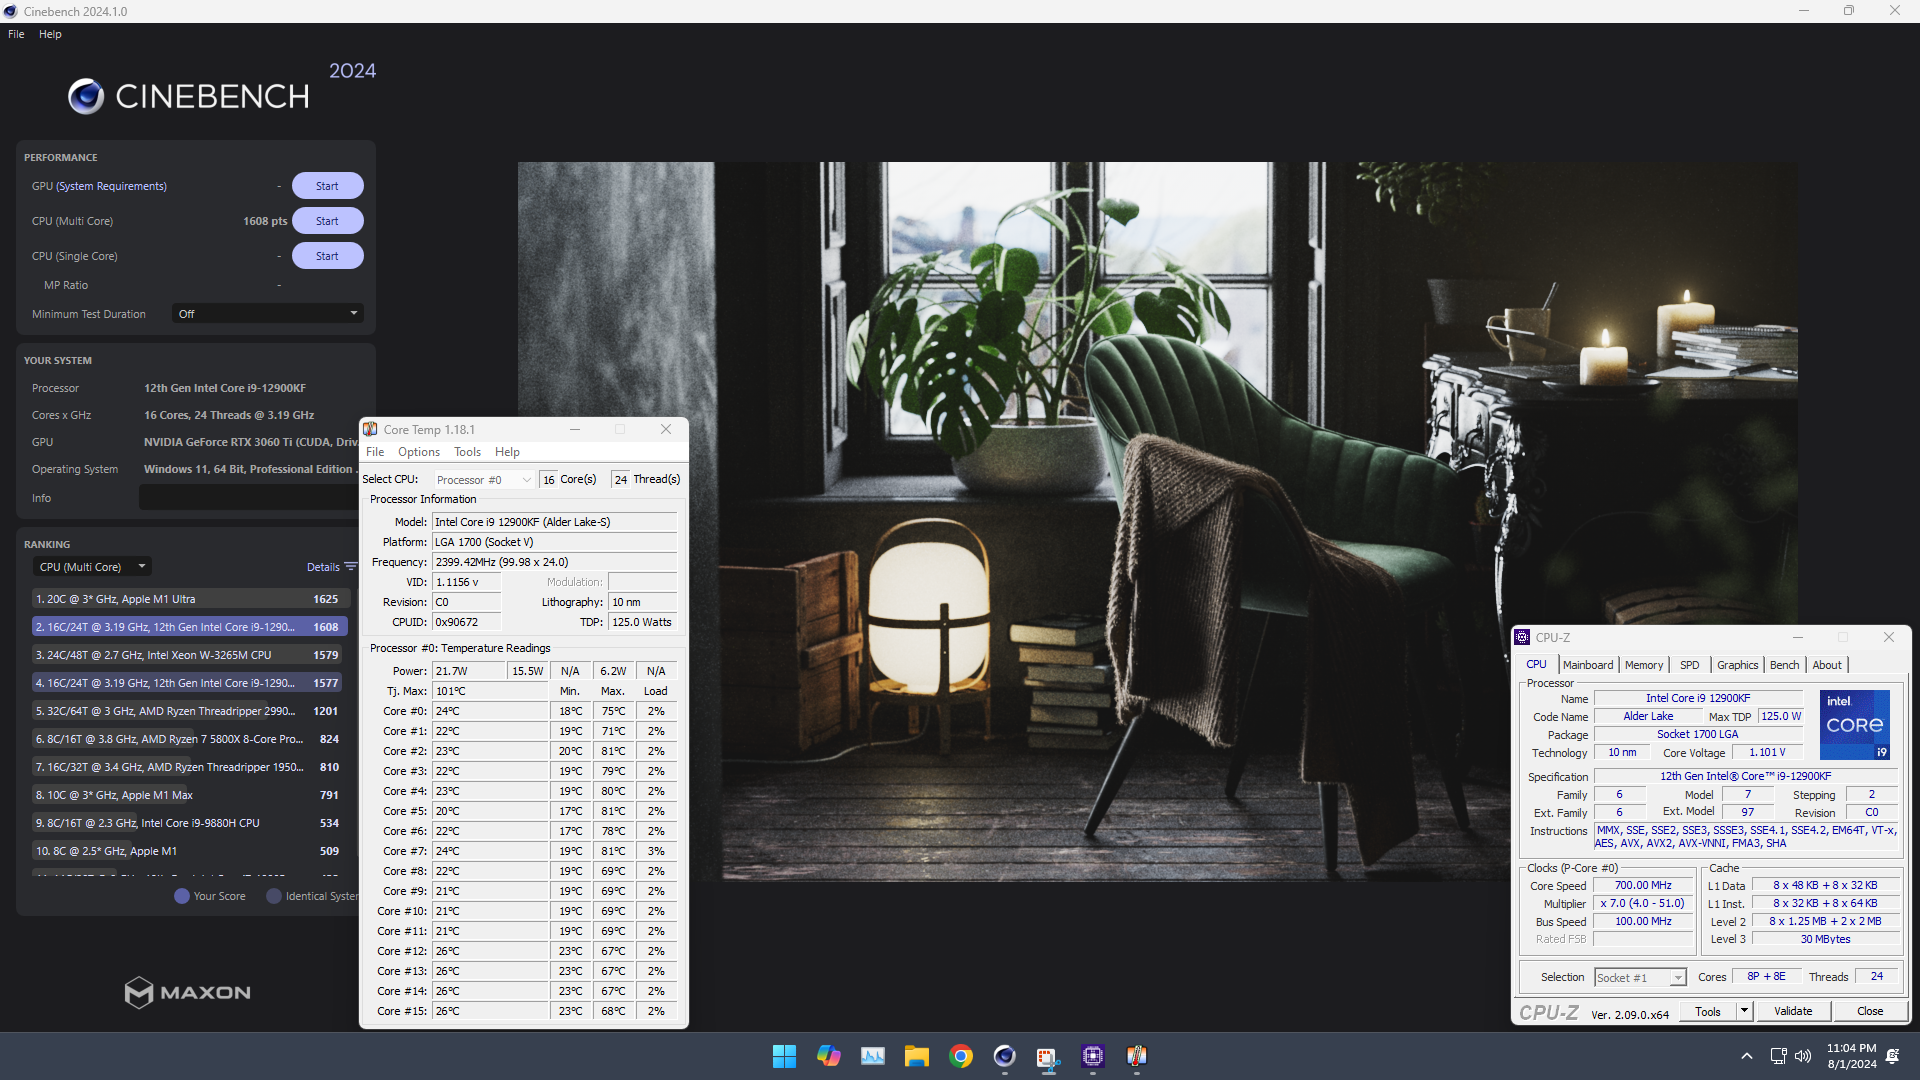Switch to CPU-Z via taskbar icon

point(1092,1056)
